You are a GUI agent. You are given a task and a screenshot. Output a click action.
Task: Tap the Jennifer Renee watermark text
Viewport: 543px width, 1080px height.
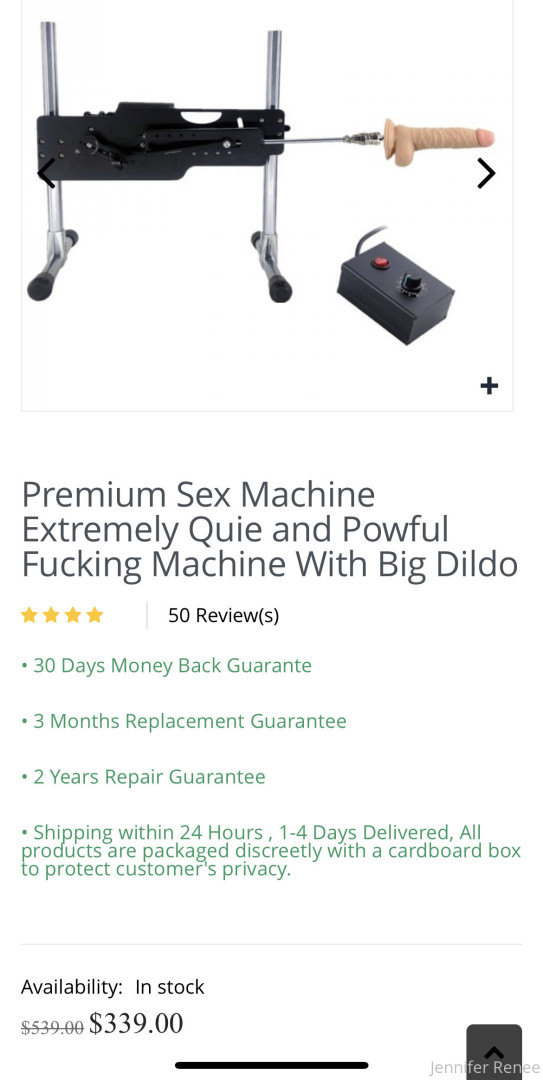click(484, 1068)
